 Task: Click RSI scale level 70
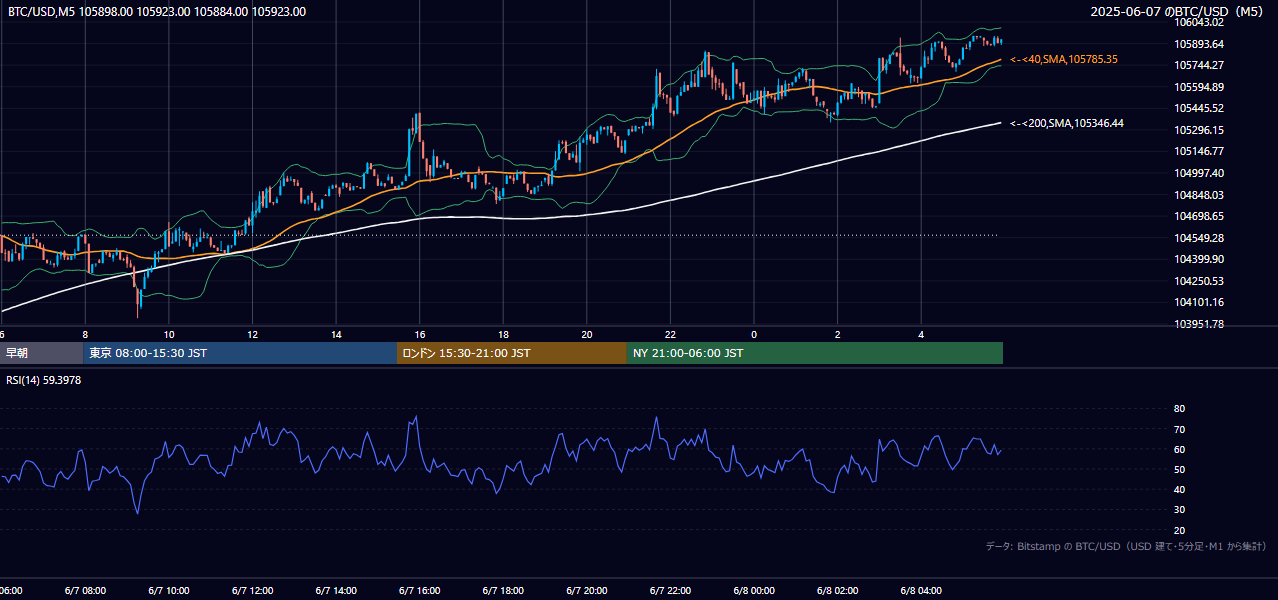[1180, 429]
